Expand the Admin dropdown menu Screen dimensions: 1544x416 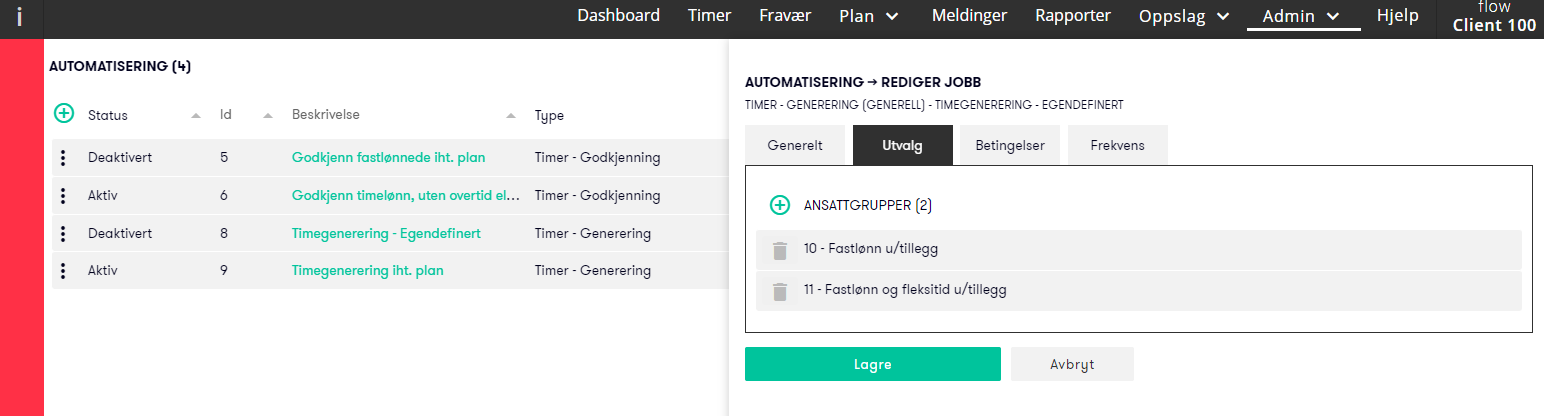coord(1301,16)
